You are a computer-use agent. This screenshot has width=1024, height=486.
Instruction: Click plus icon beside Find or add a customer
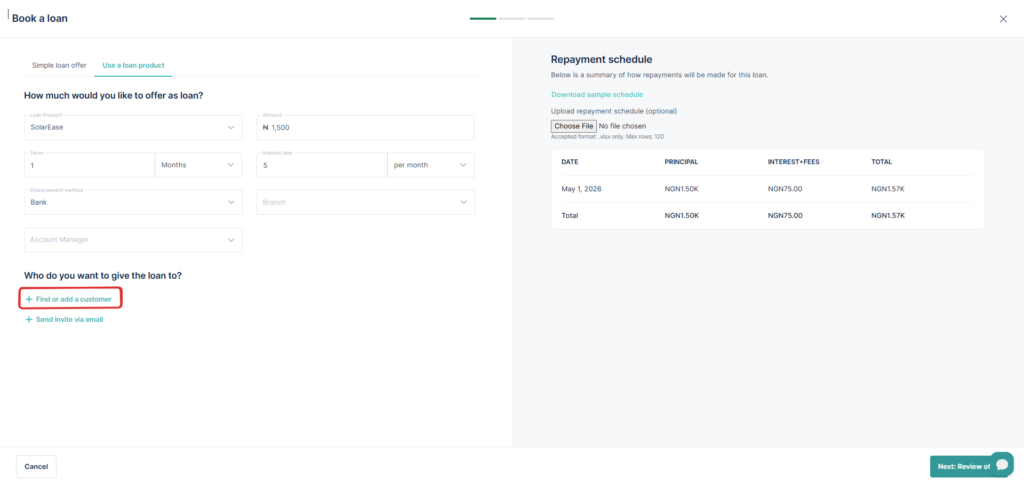[x=29, y=299]
